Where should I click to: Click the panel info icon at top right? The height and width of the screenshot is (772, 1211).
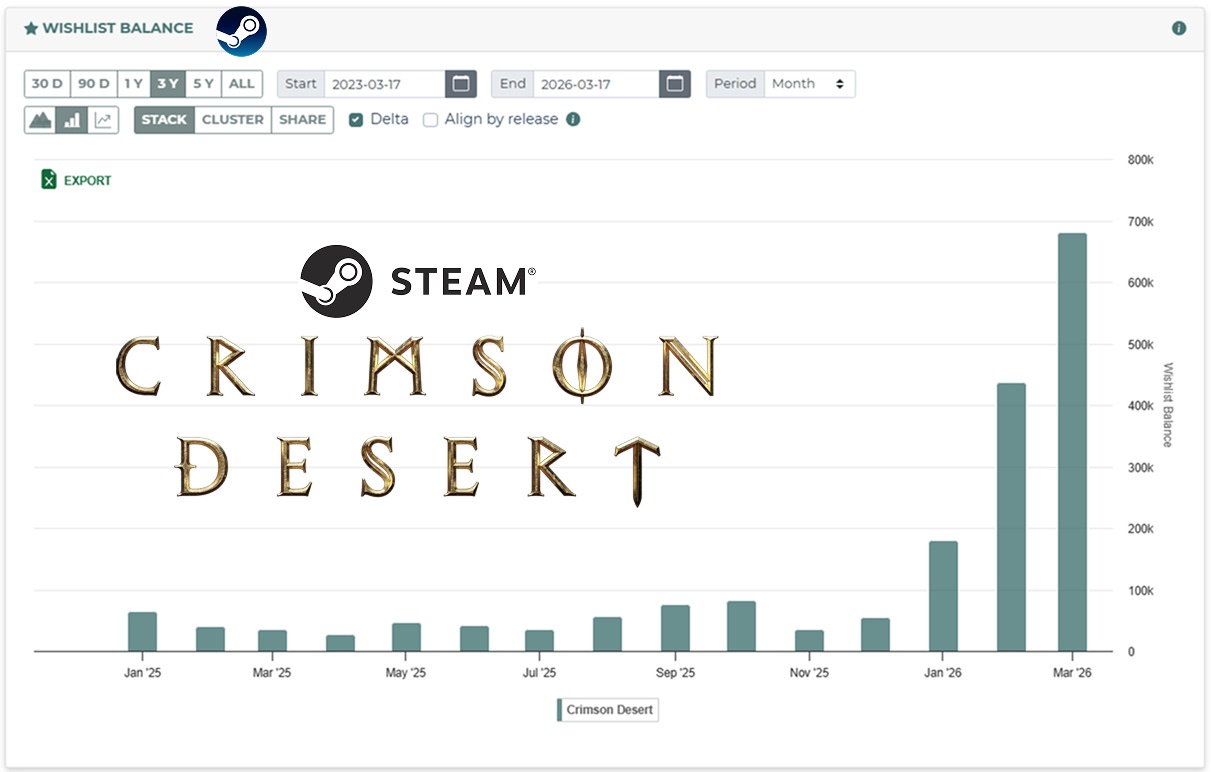click(1179, 28)
